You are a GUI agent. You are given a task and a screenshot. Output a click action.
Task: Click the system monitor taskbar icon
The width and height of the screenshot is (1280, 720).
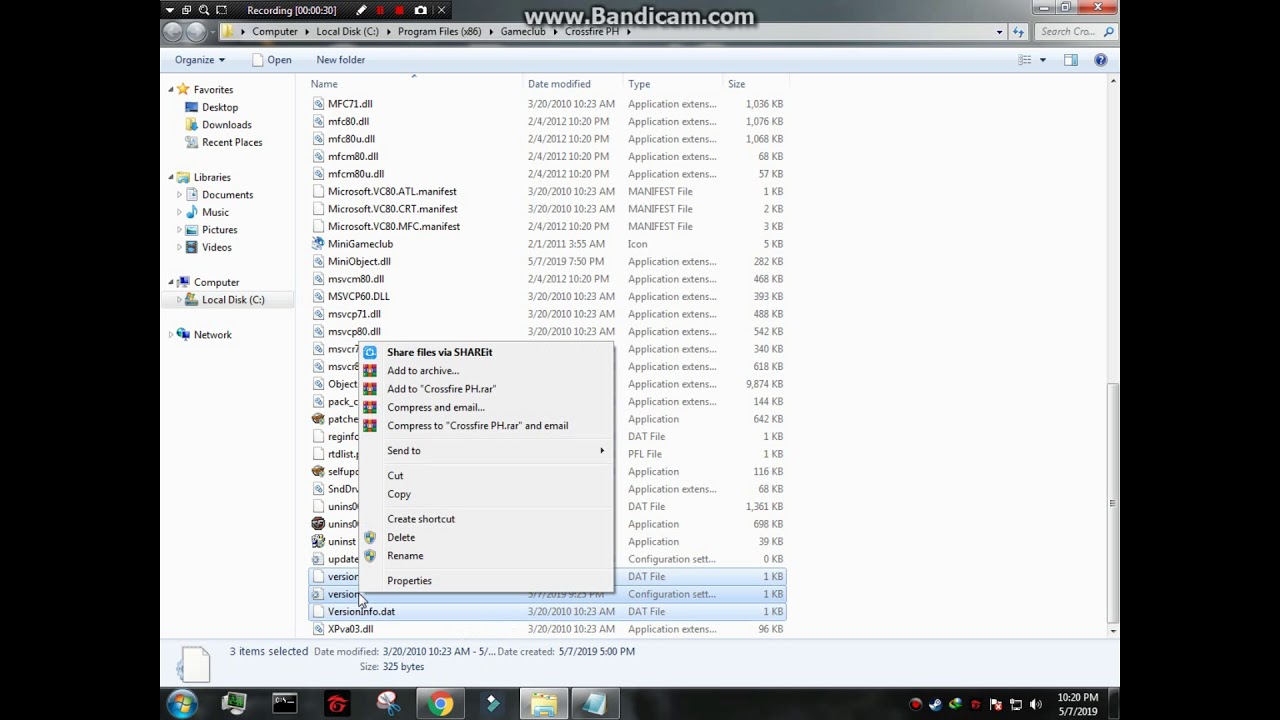[x=234, y=704]
